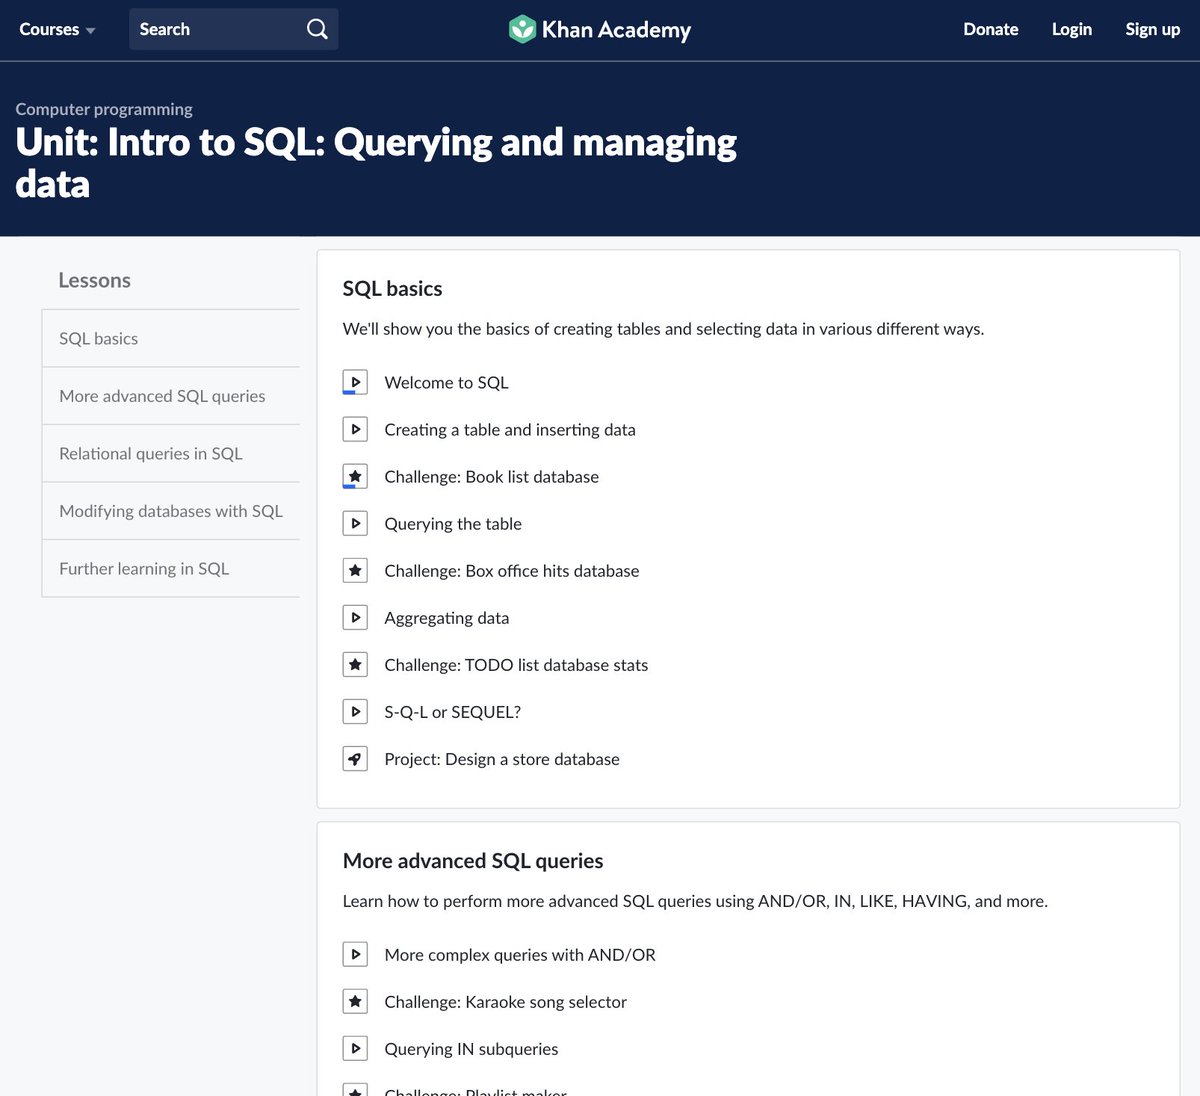The image size is (1200, 1096).
Task: Open Challenge: Karaoke song selector
Action: (506, 1001)
